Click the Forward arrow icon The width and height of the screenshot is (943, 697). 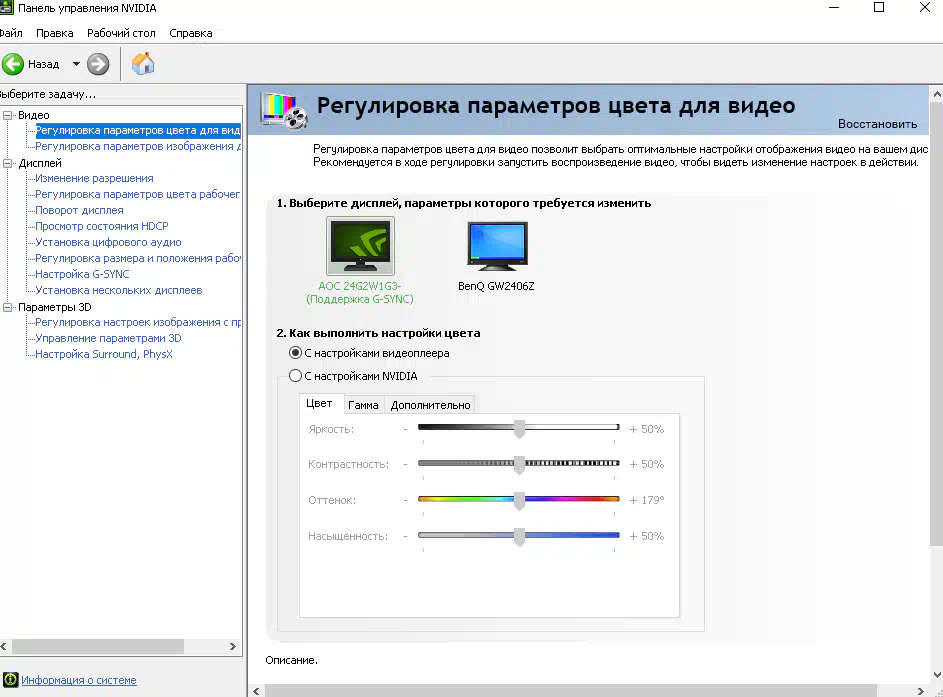98,64
